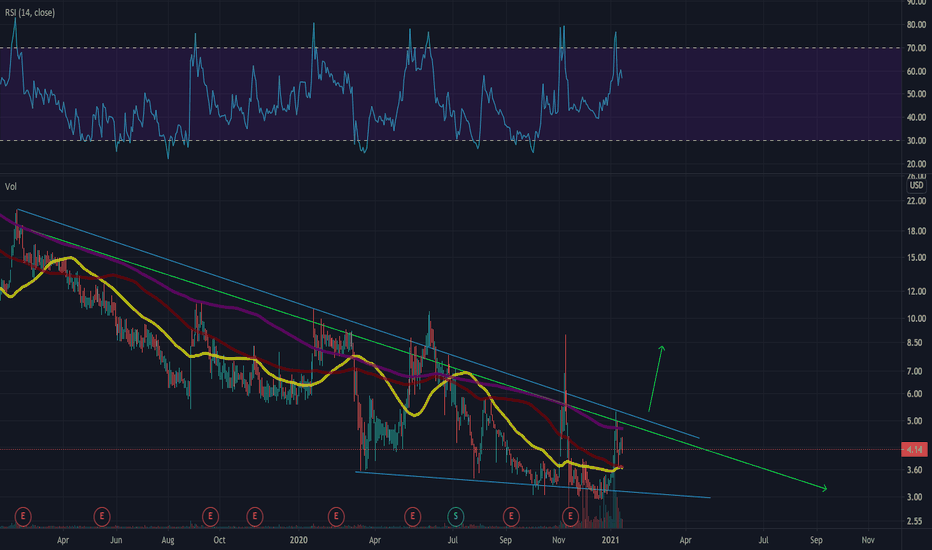This screenshot has height=550, width=932.
Task: Click the 2020 label on the time axis
Action: pyautogui.click(x=298, y=540)
